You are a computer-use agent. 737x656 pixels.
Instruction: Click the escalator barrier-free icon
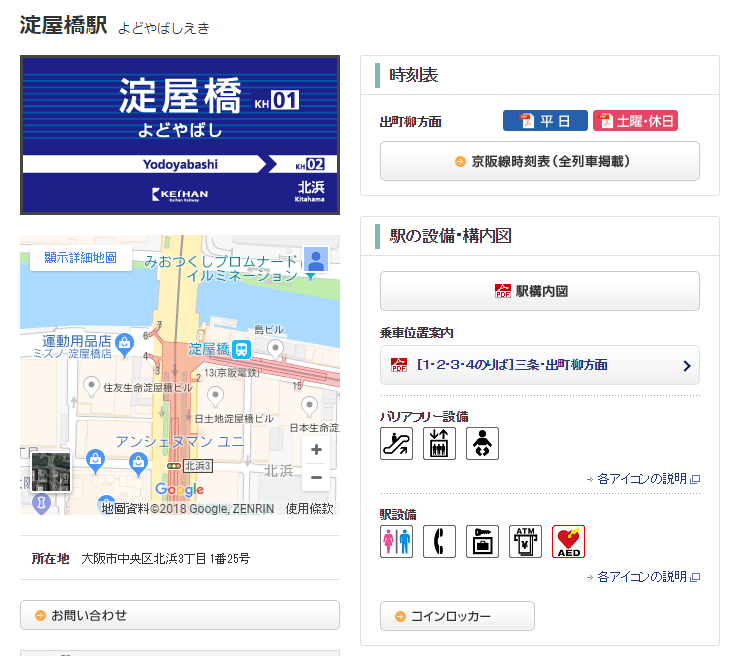pyautogui.click(x=396, y=443)
